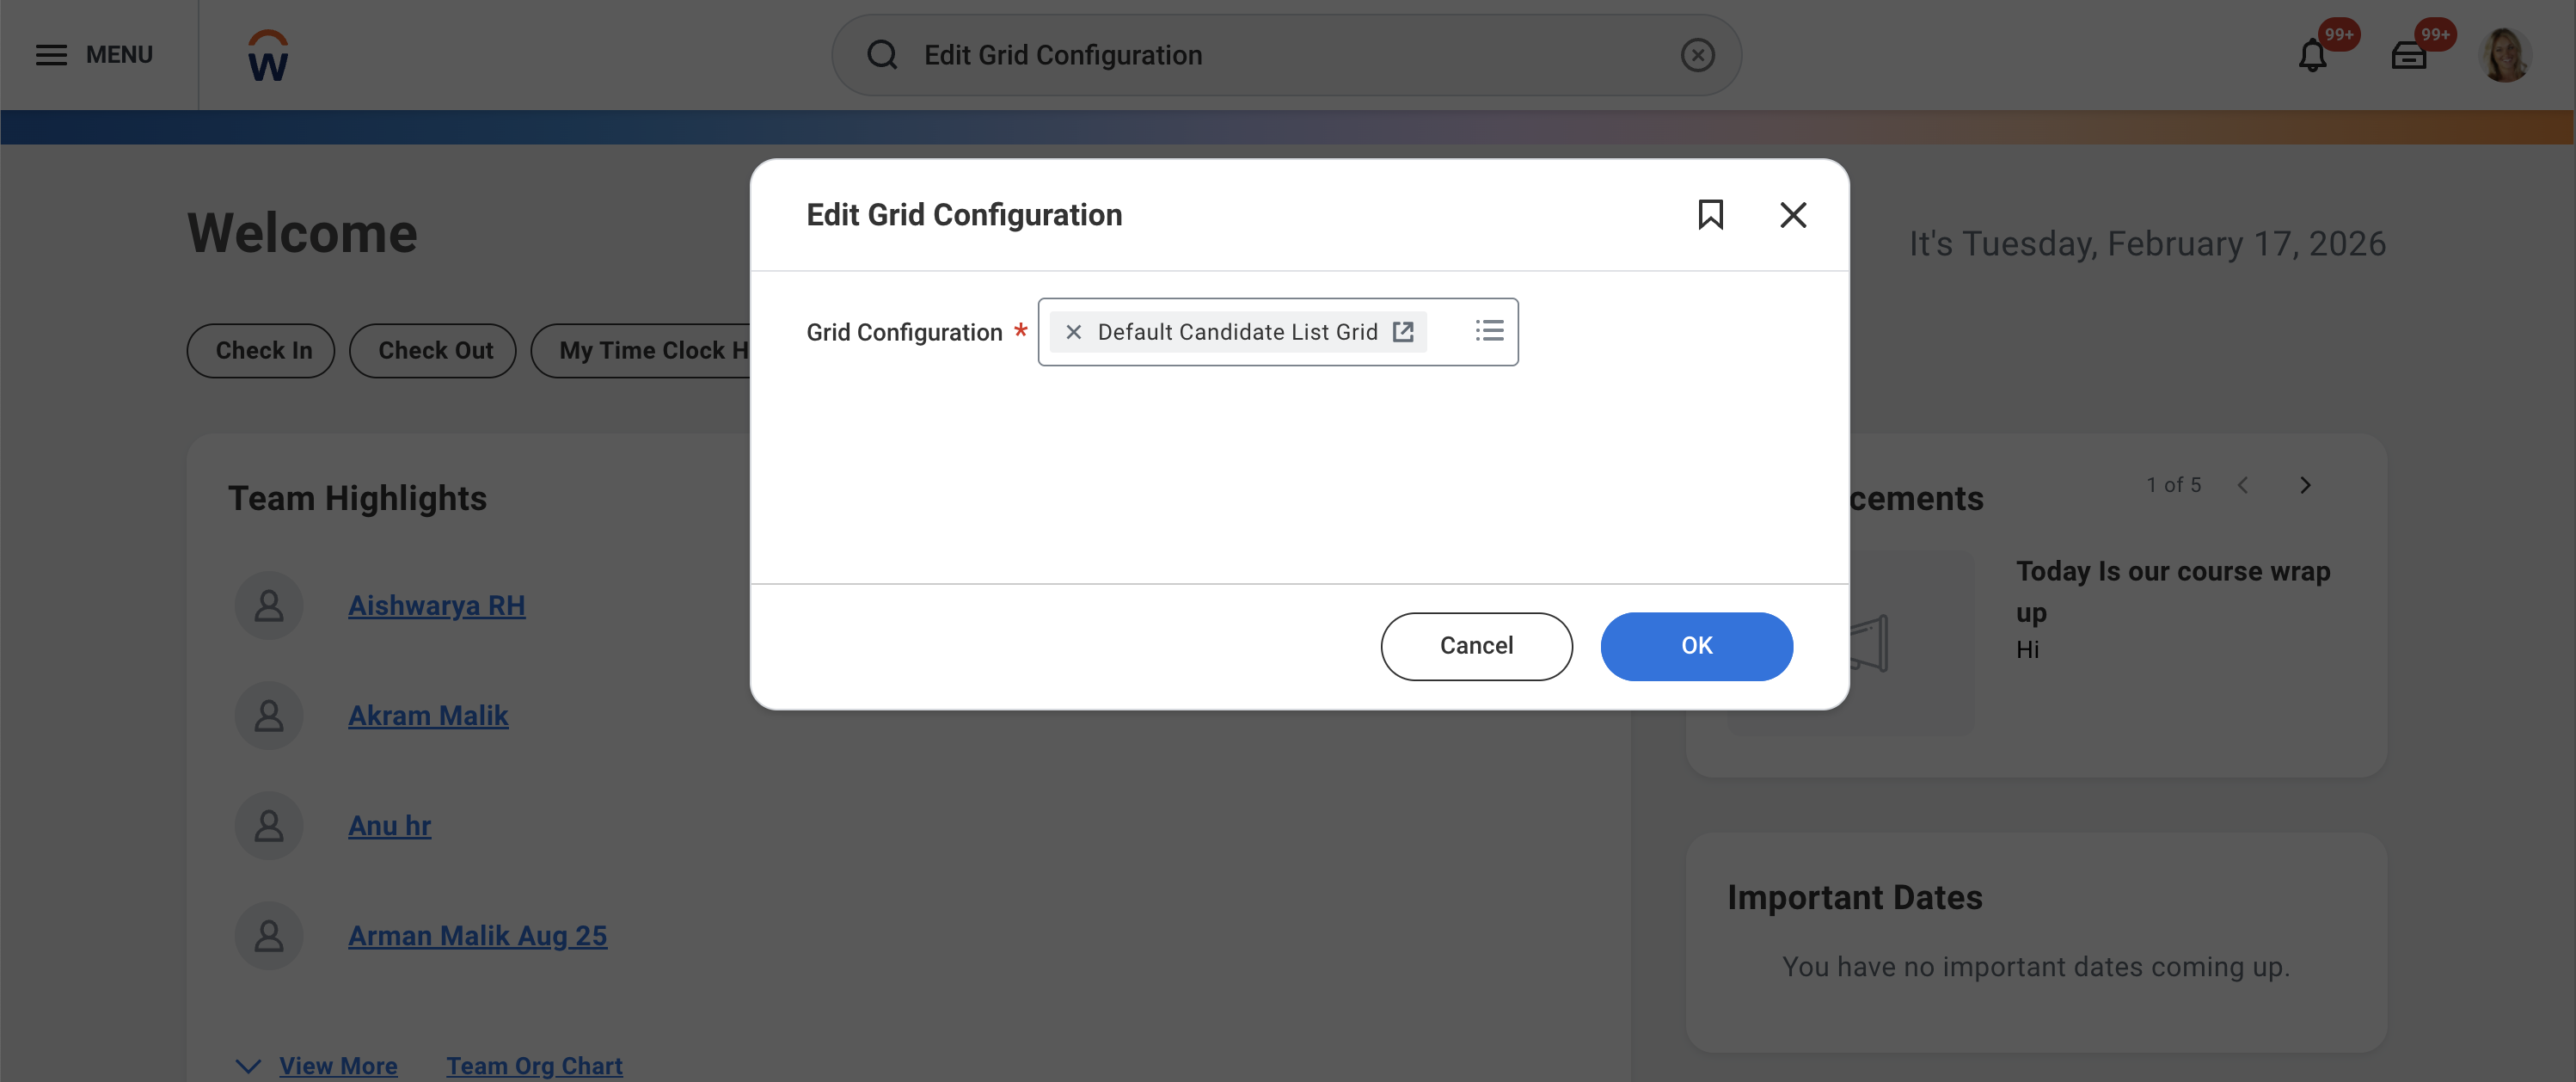
Task: Open the profile avatar menu
Action: tap(2505, 56)
